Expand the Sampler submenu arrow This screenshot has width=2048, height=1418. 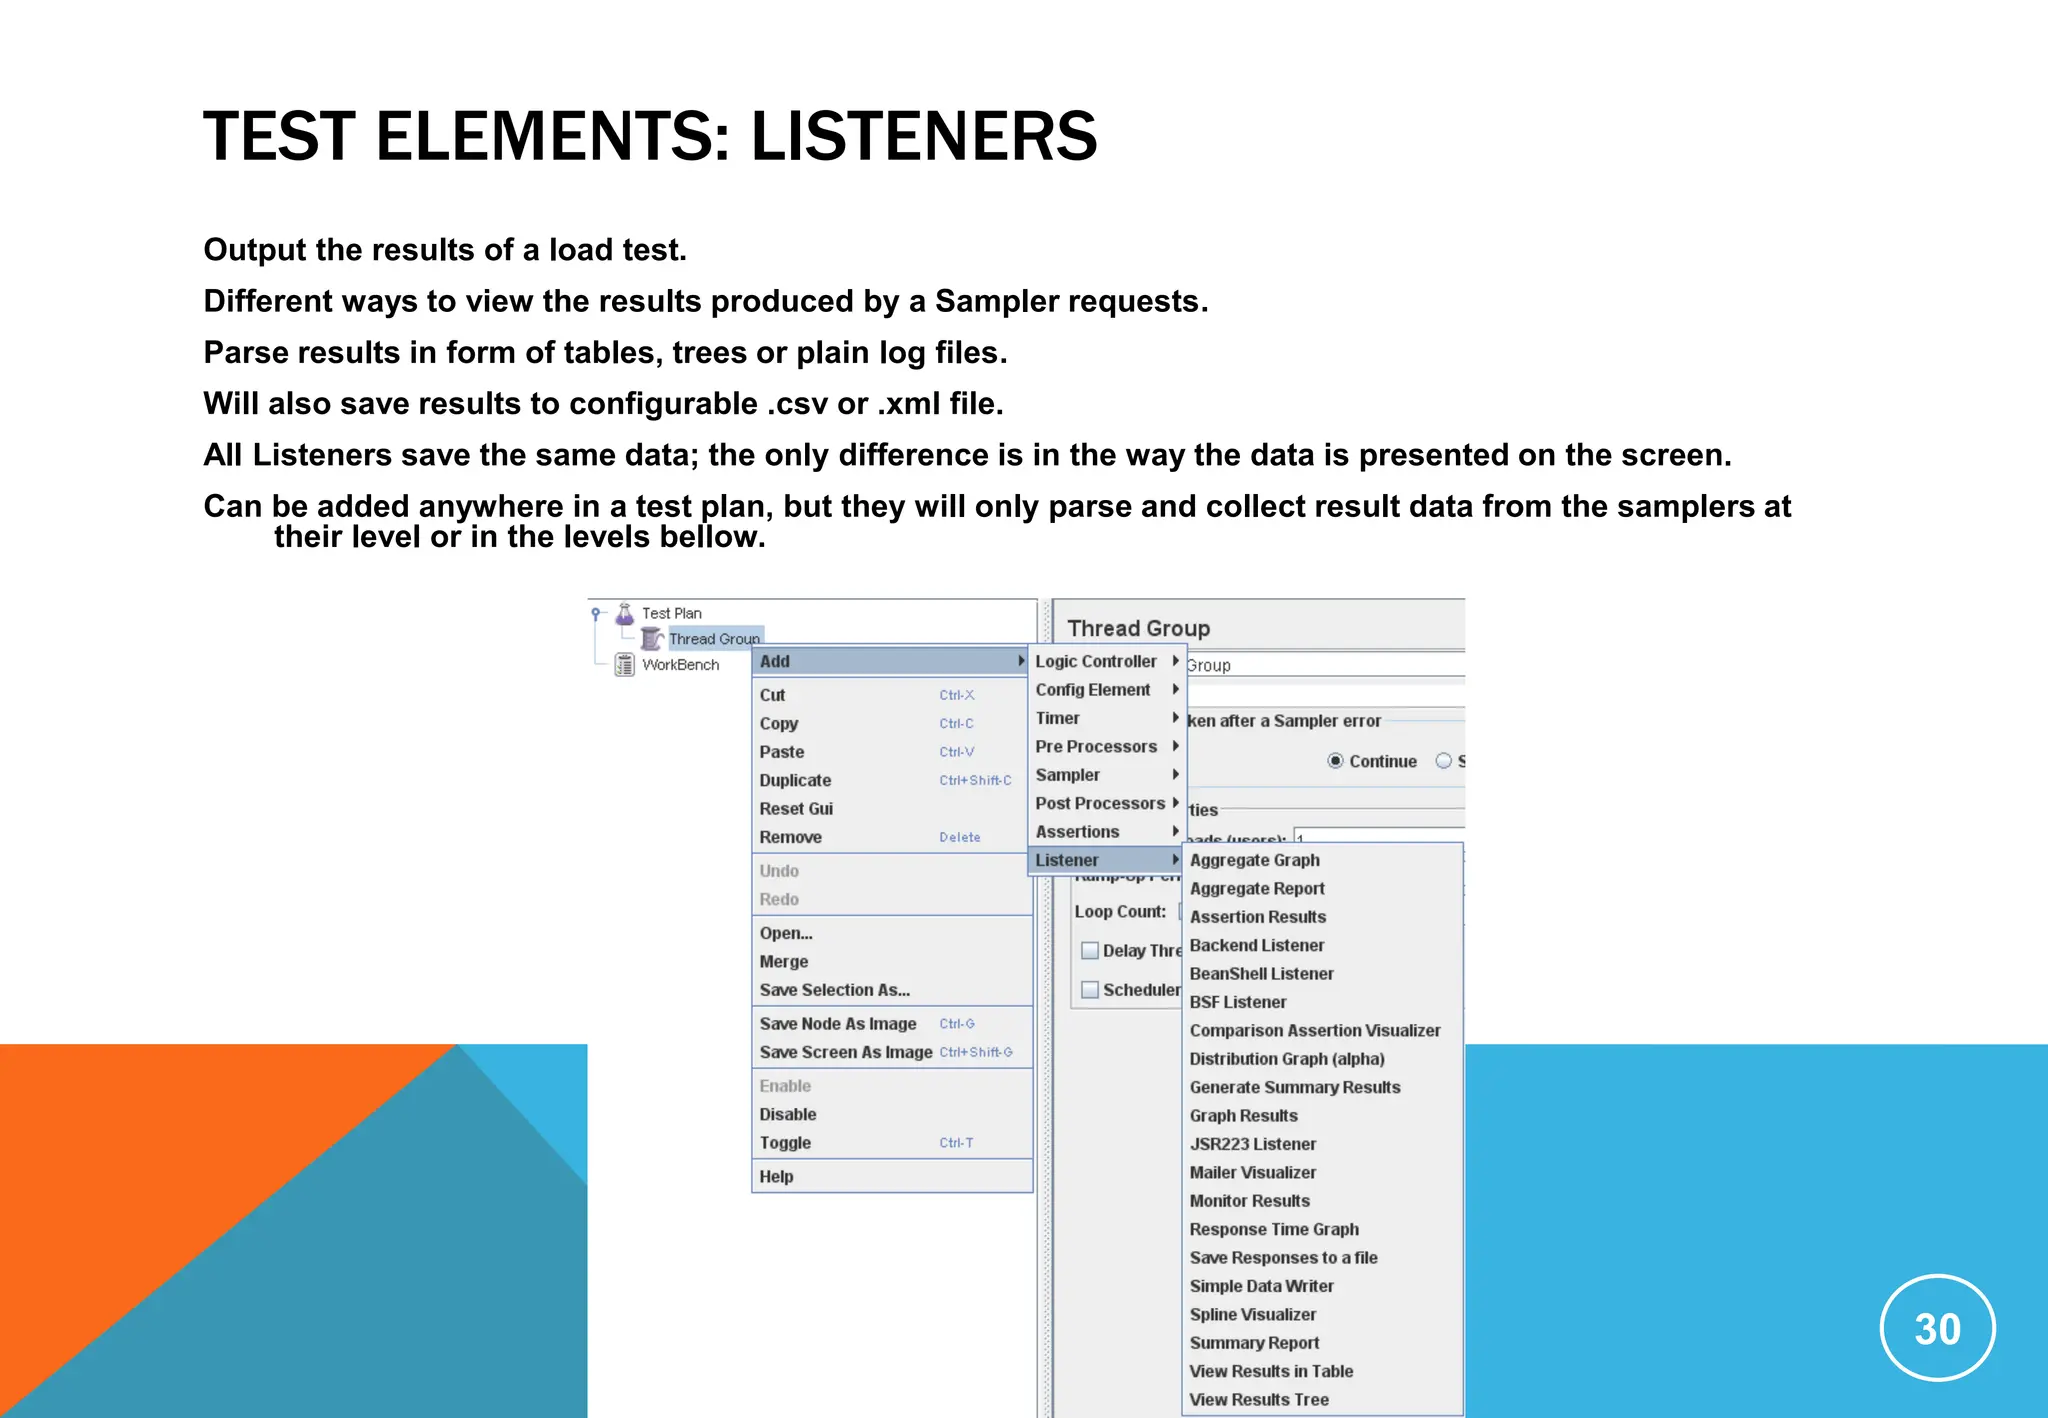coord(1176,775)
